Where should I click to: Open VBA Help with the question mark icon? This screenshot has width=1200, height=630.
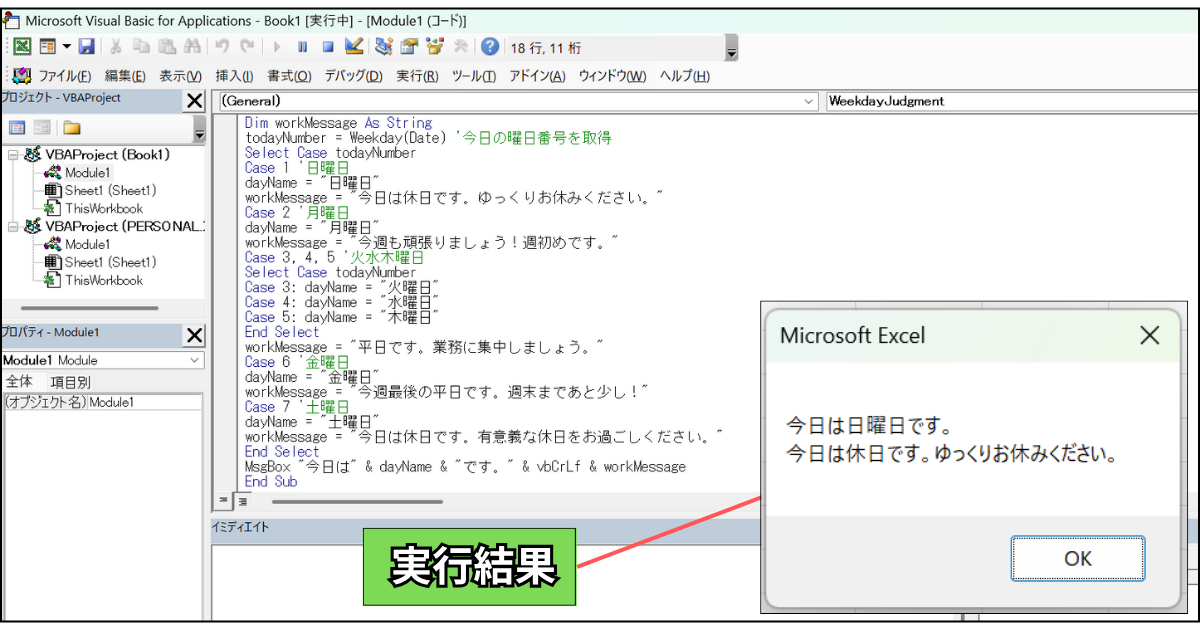pyautogui.click(x=490, y=46)
